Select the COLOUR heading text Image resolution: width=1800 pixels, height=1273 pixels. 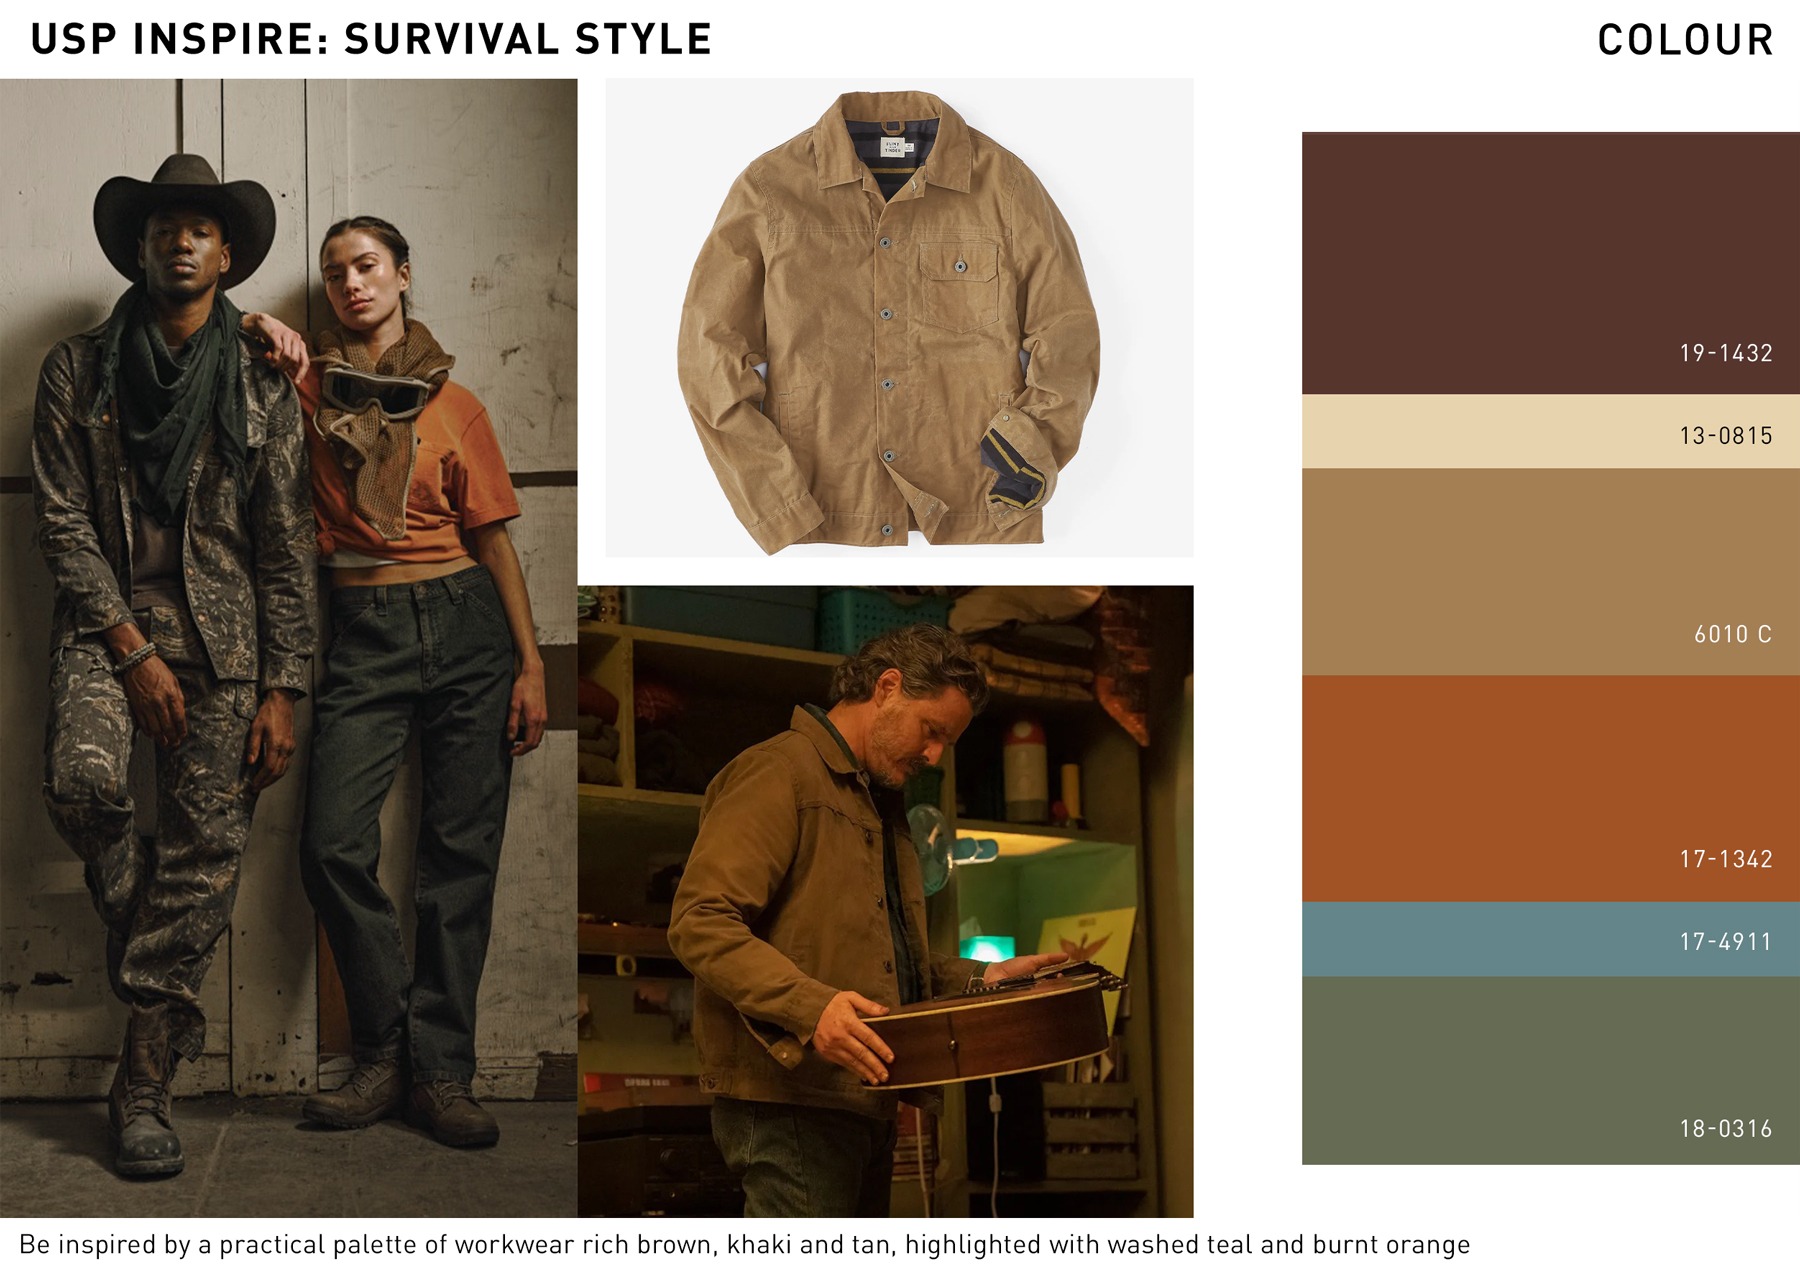coord(1685,40)
